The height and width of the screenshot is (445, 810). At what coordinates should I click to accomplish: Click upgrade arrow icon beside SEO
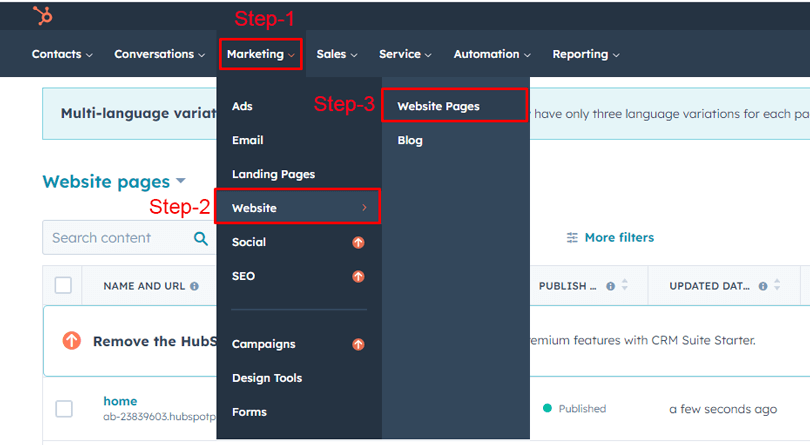click(358, 277)
